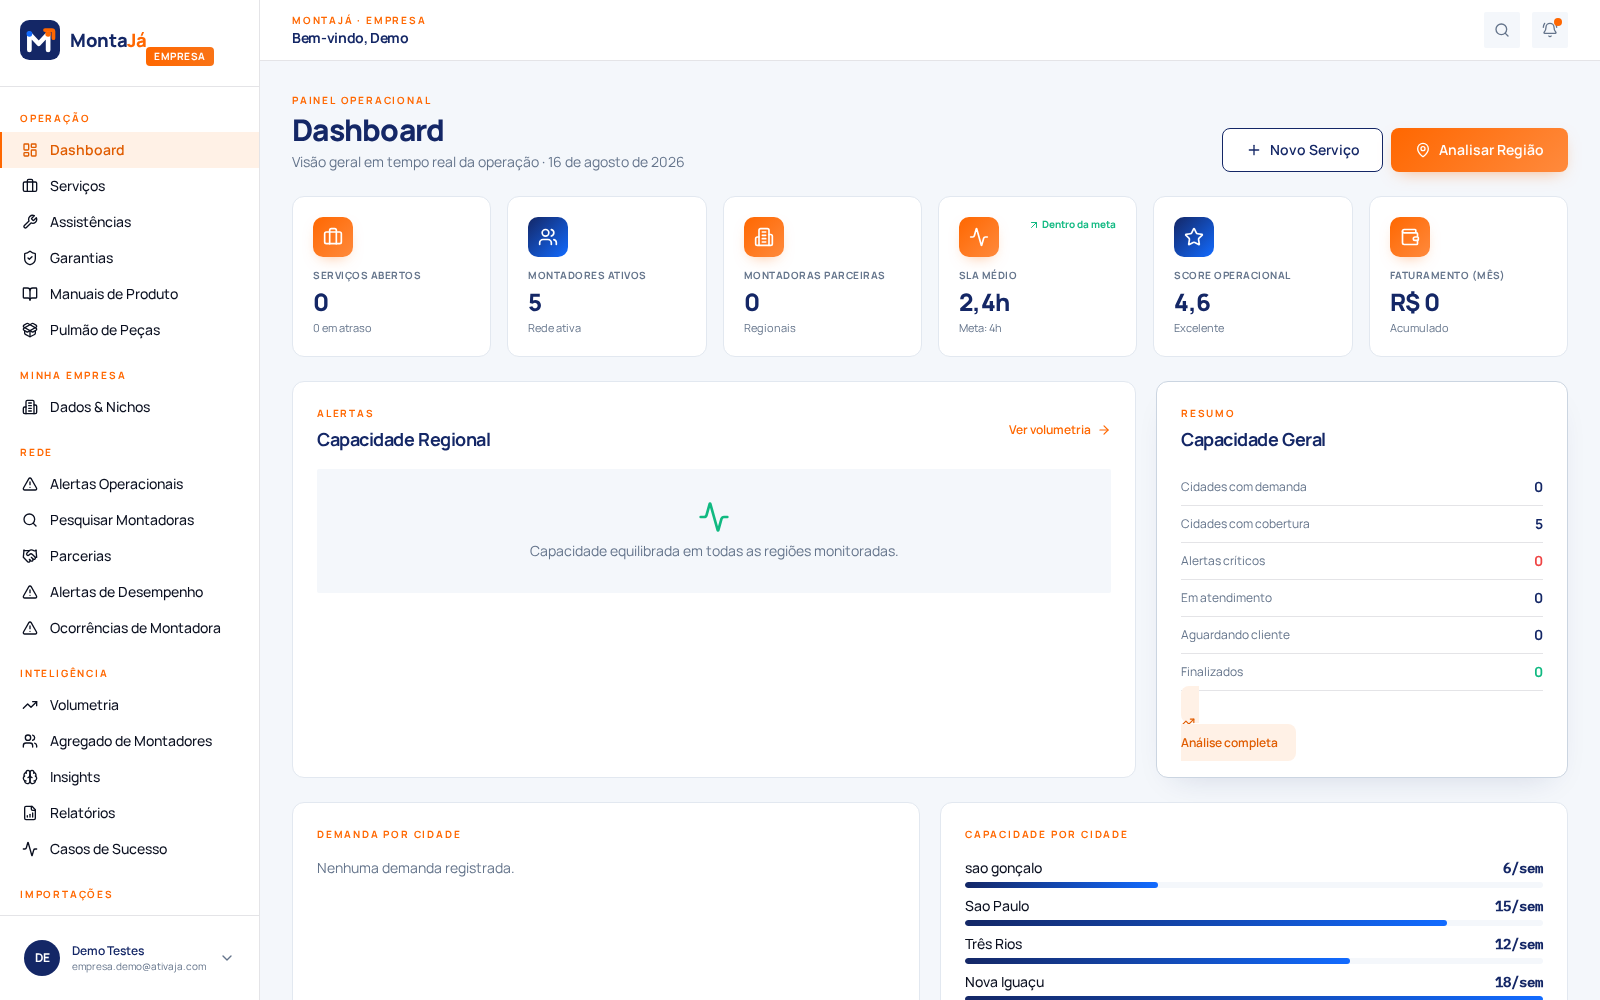
Task: Open Dashboard in the sidebar
Action: click(x=130, y=150)
